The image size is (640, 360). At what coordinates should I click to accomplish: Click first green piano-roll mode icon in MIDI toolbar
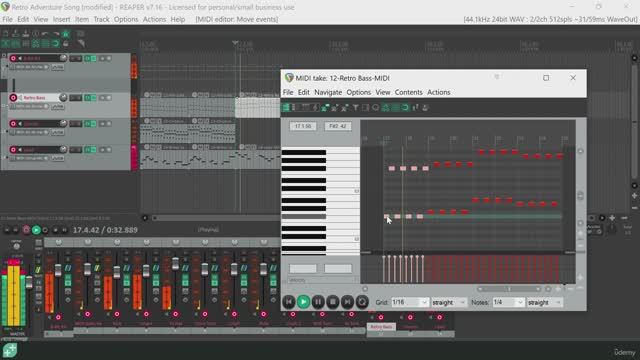pyautogui.click(x=287, y=108)
